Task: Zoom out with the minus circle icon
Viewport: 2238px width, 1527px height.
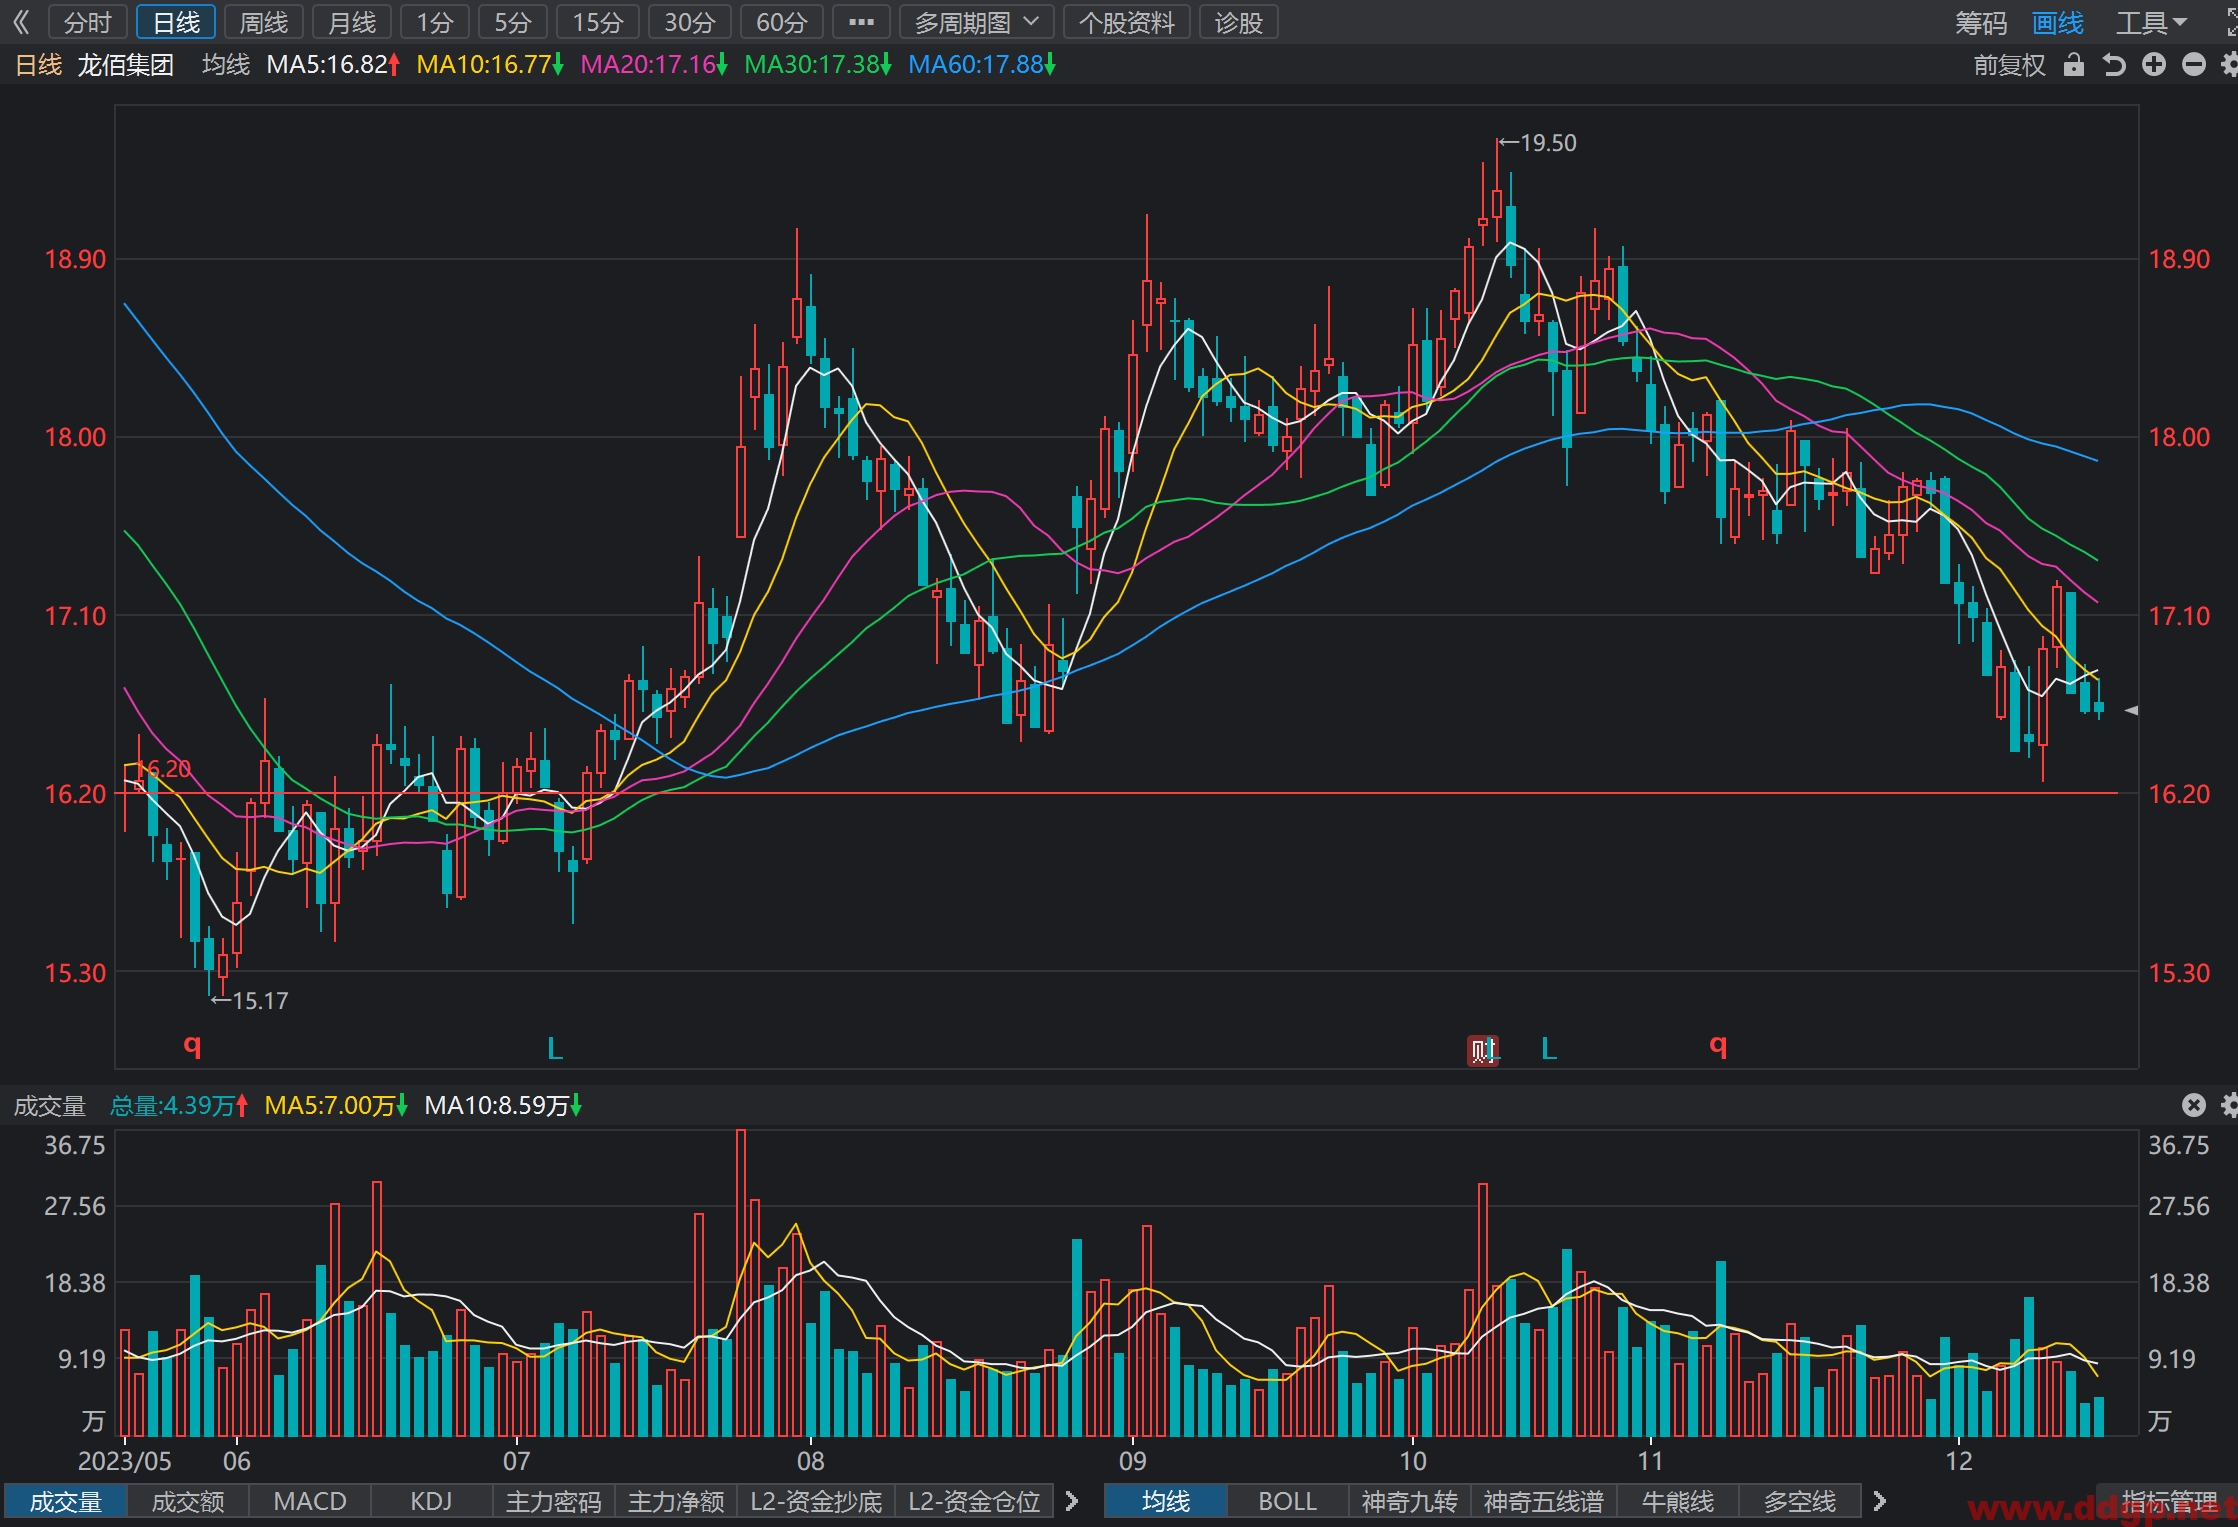Action: point(2194,65)
